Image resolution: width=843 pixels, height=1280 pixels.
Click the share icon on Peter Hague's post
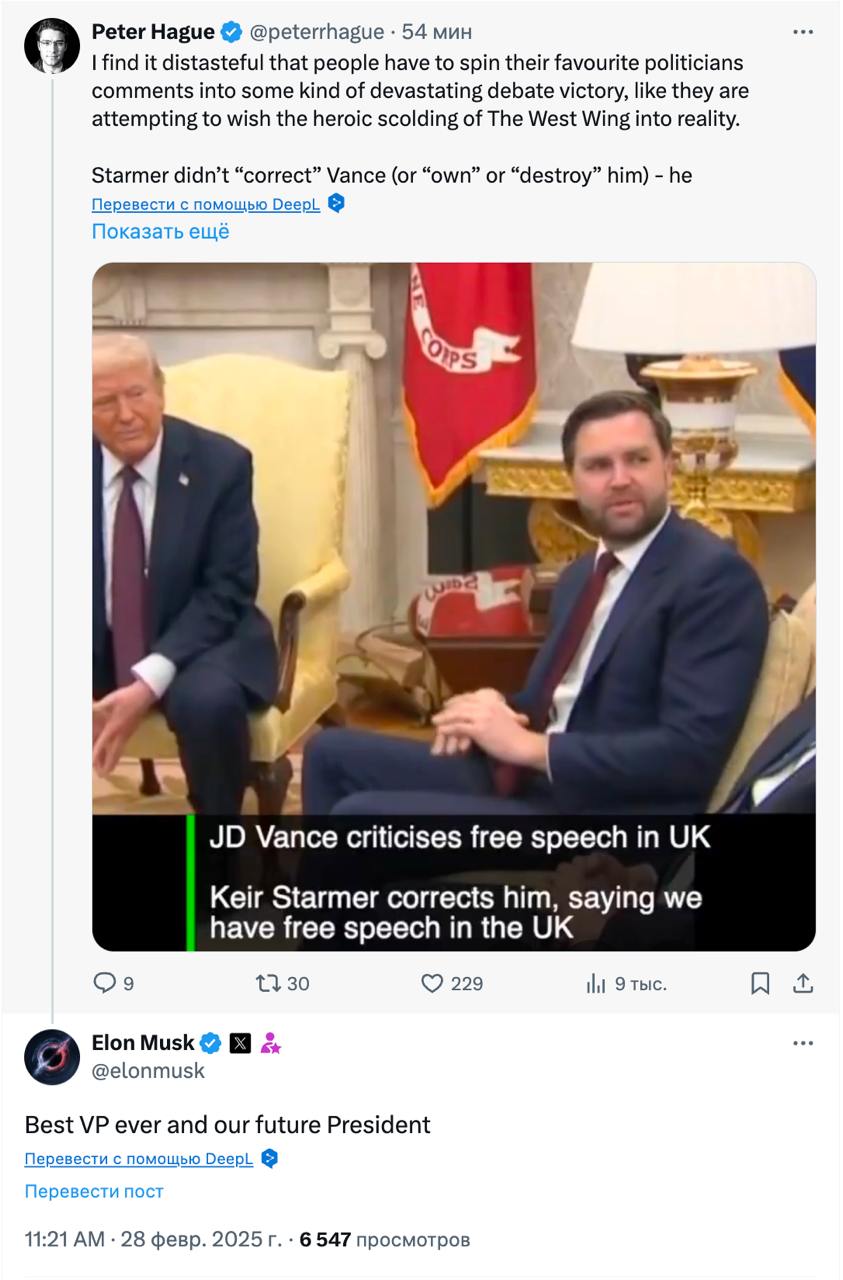point(802,983)
